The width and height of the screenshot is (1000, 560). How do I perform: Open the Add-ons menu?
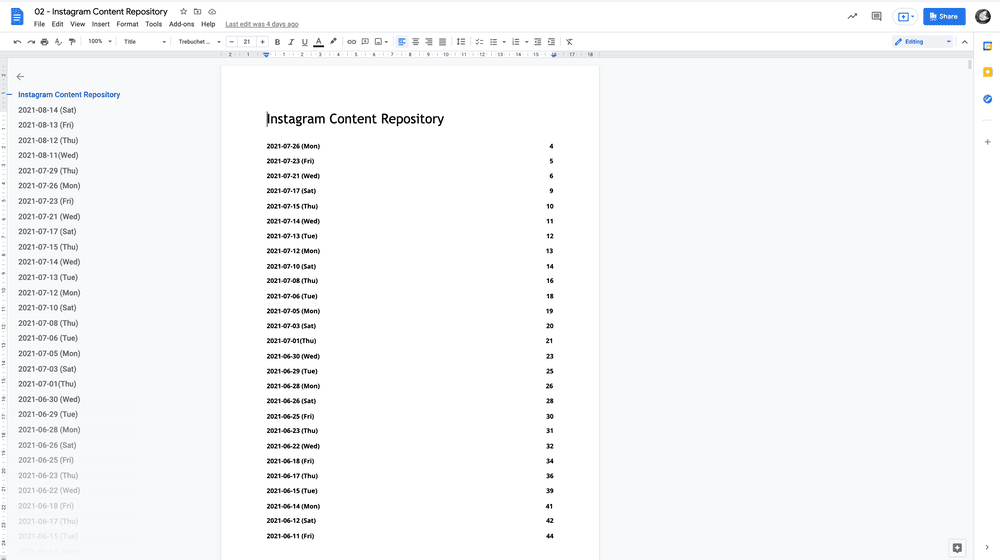[x=181, y=24]
